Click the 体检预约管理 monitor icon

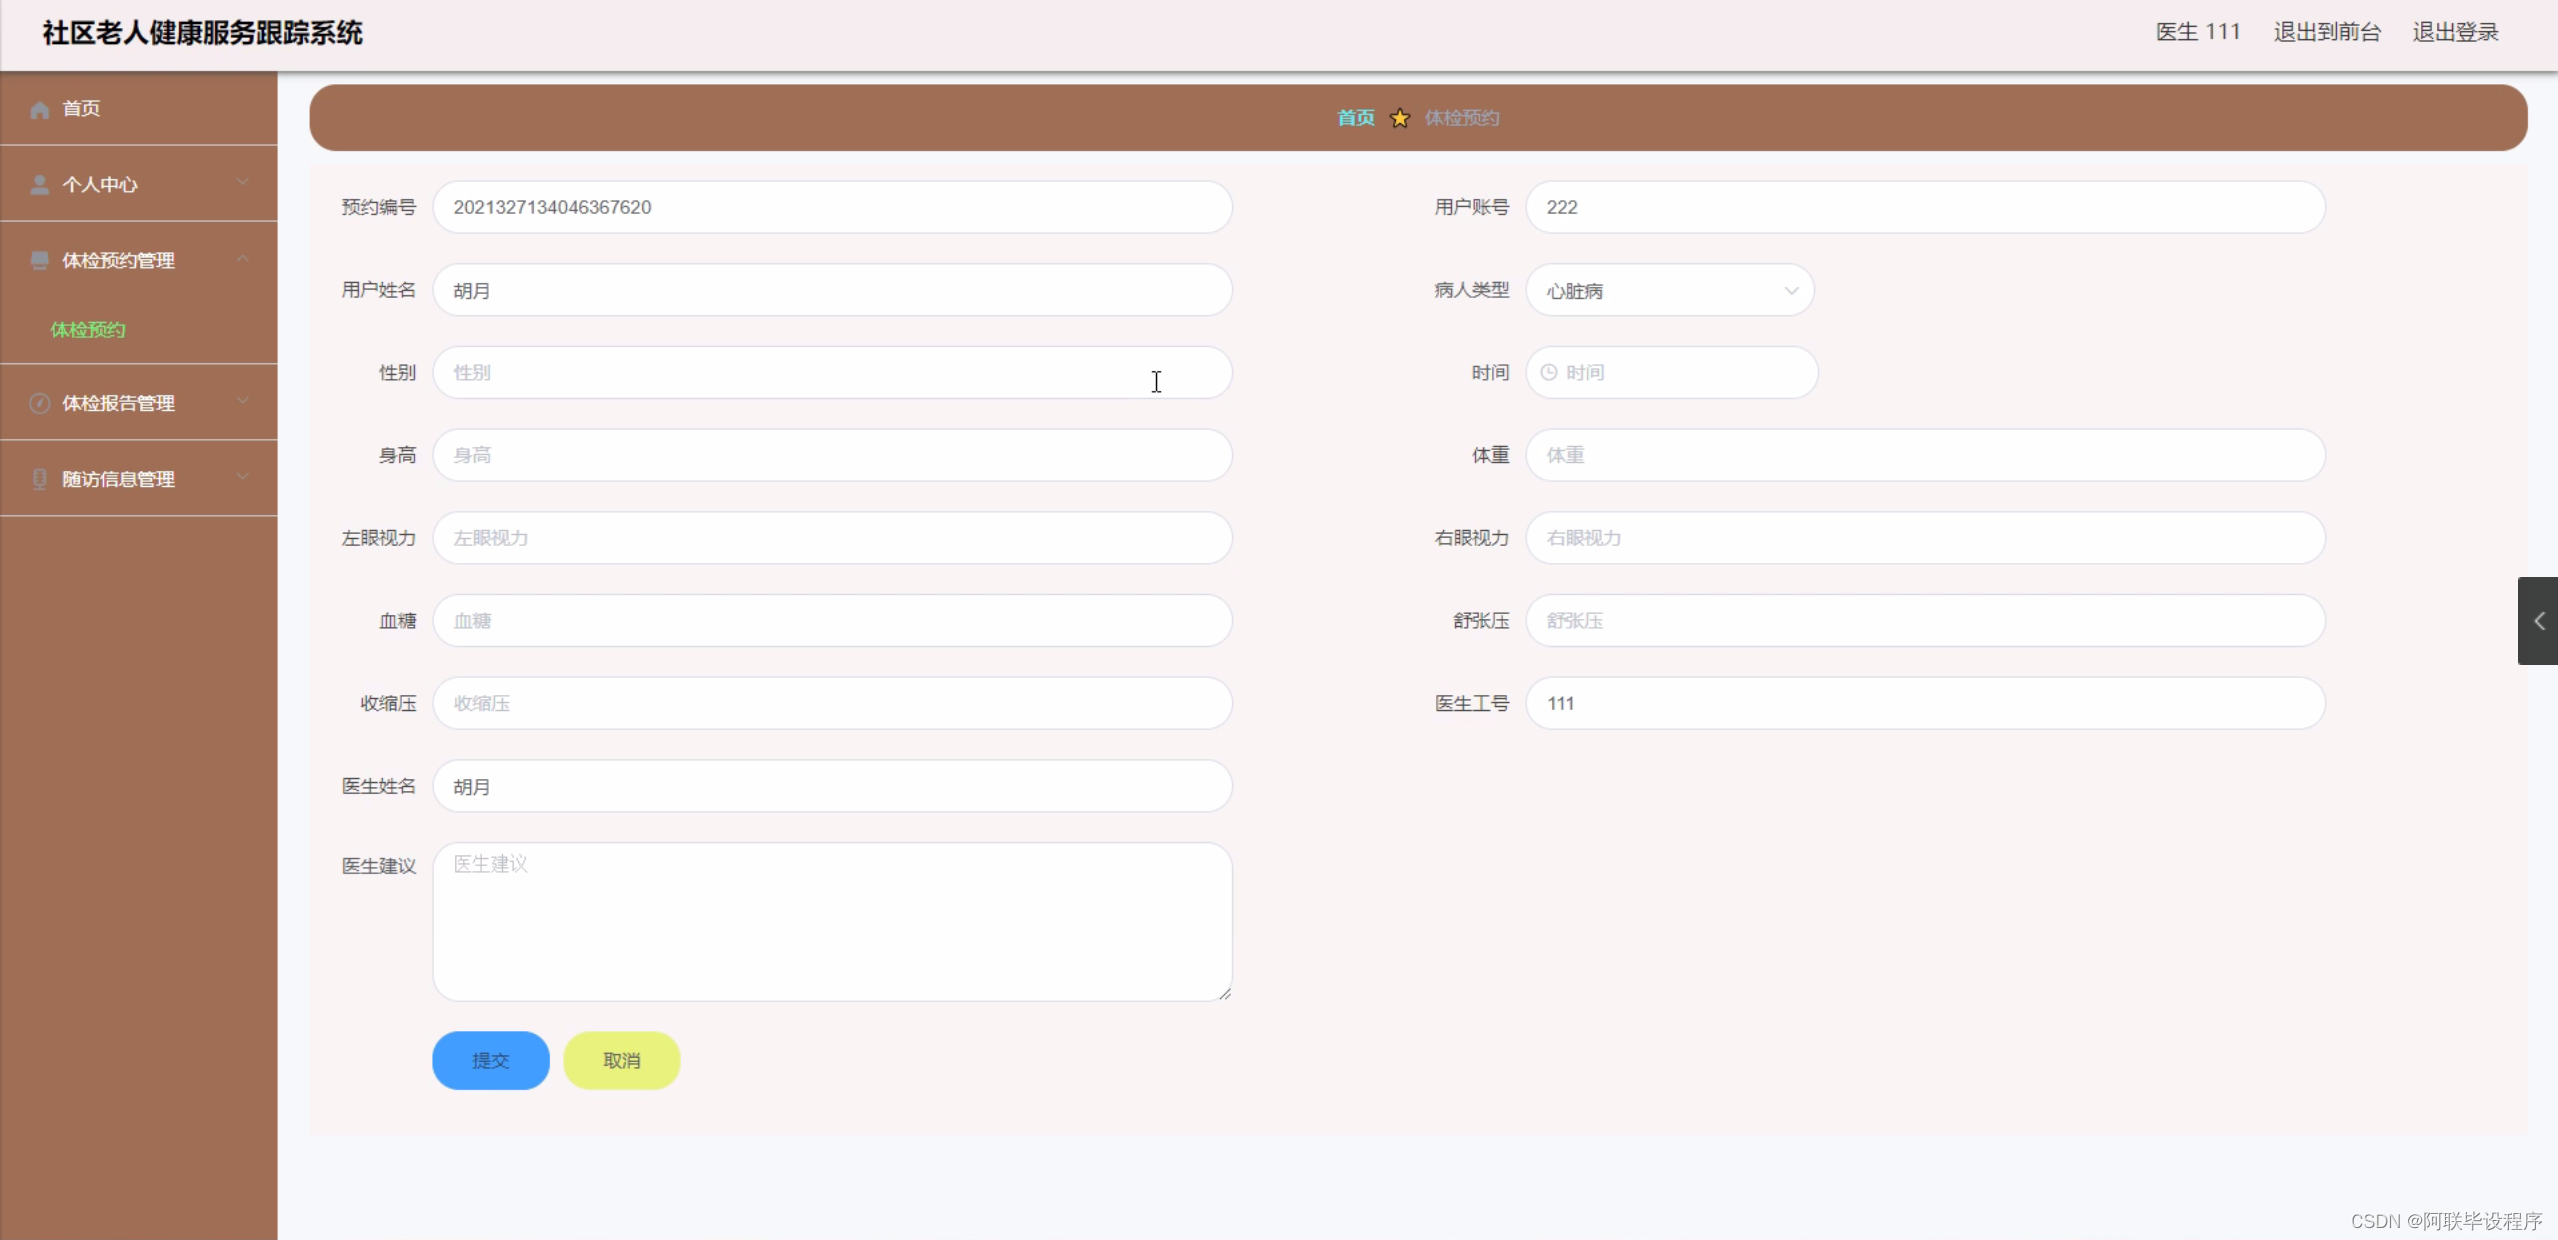39,261
